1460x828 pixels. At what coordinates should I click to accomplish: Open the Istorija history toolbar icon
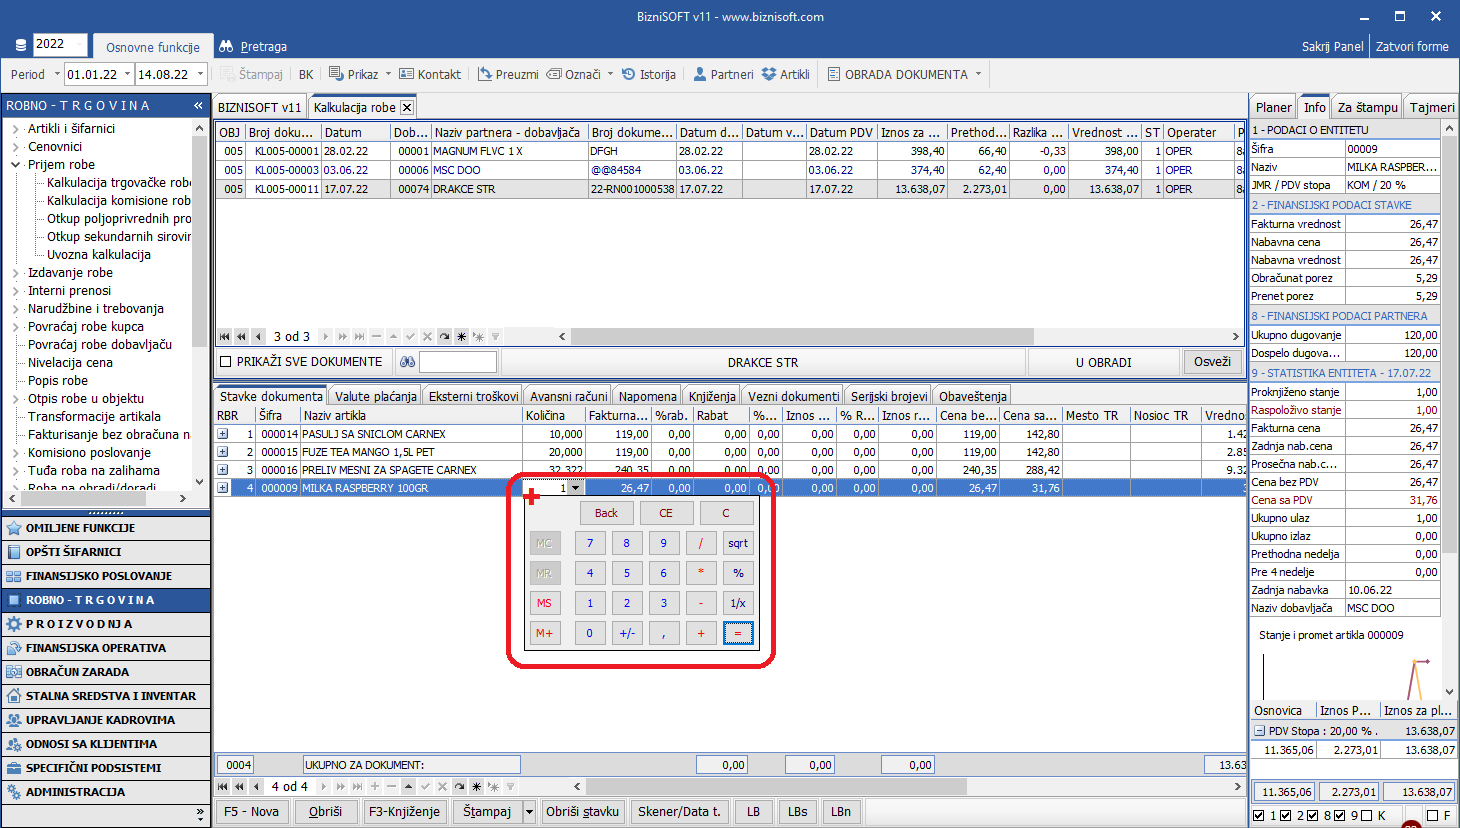click(x=629, y=75)
